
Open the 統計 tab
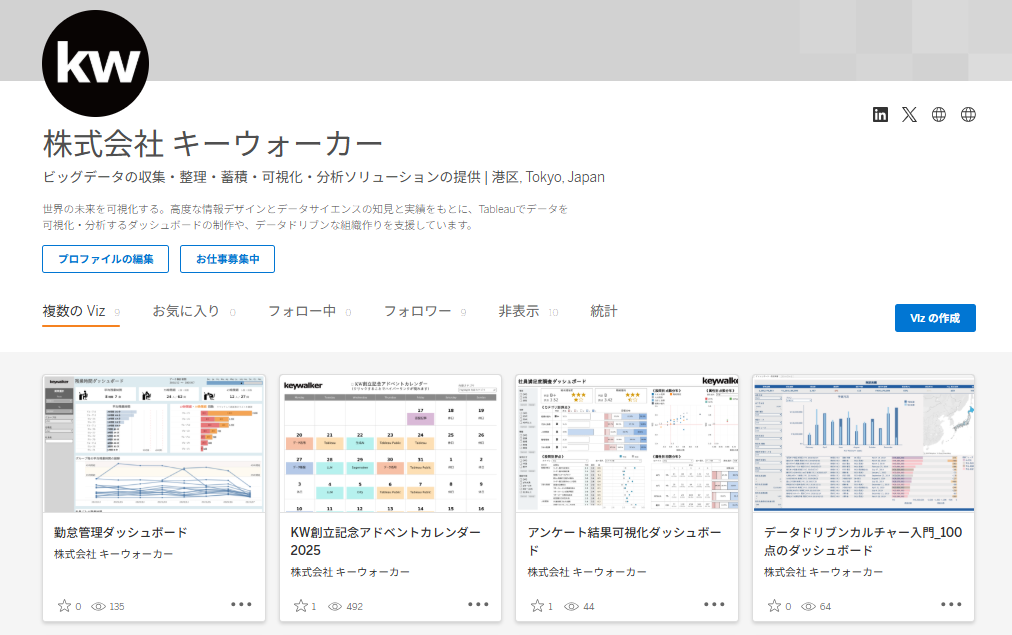(x=604, y=311)
